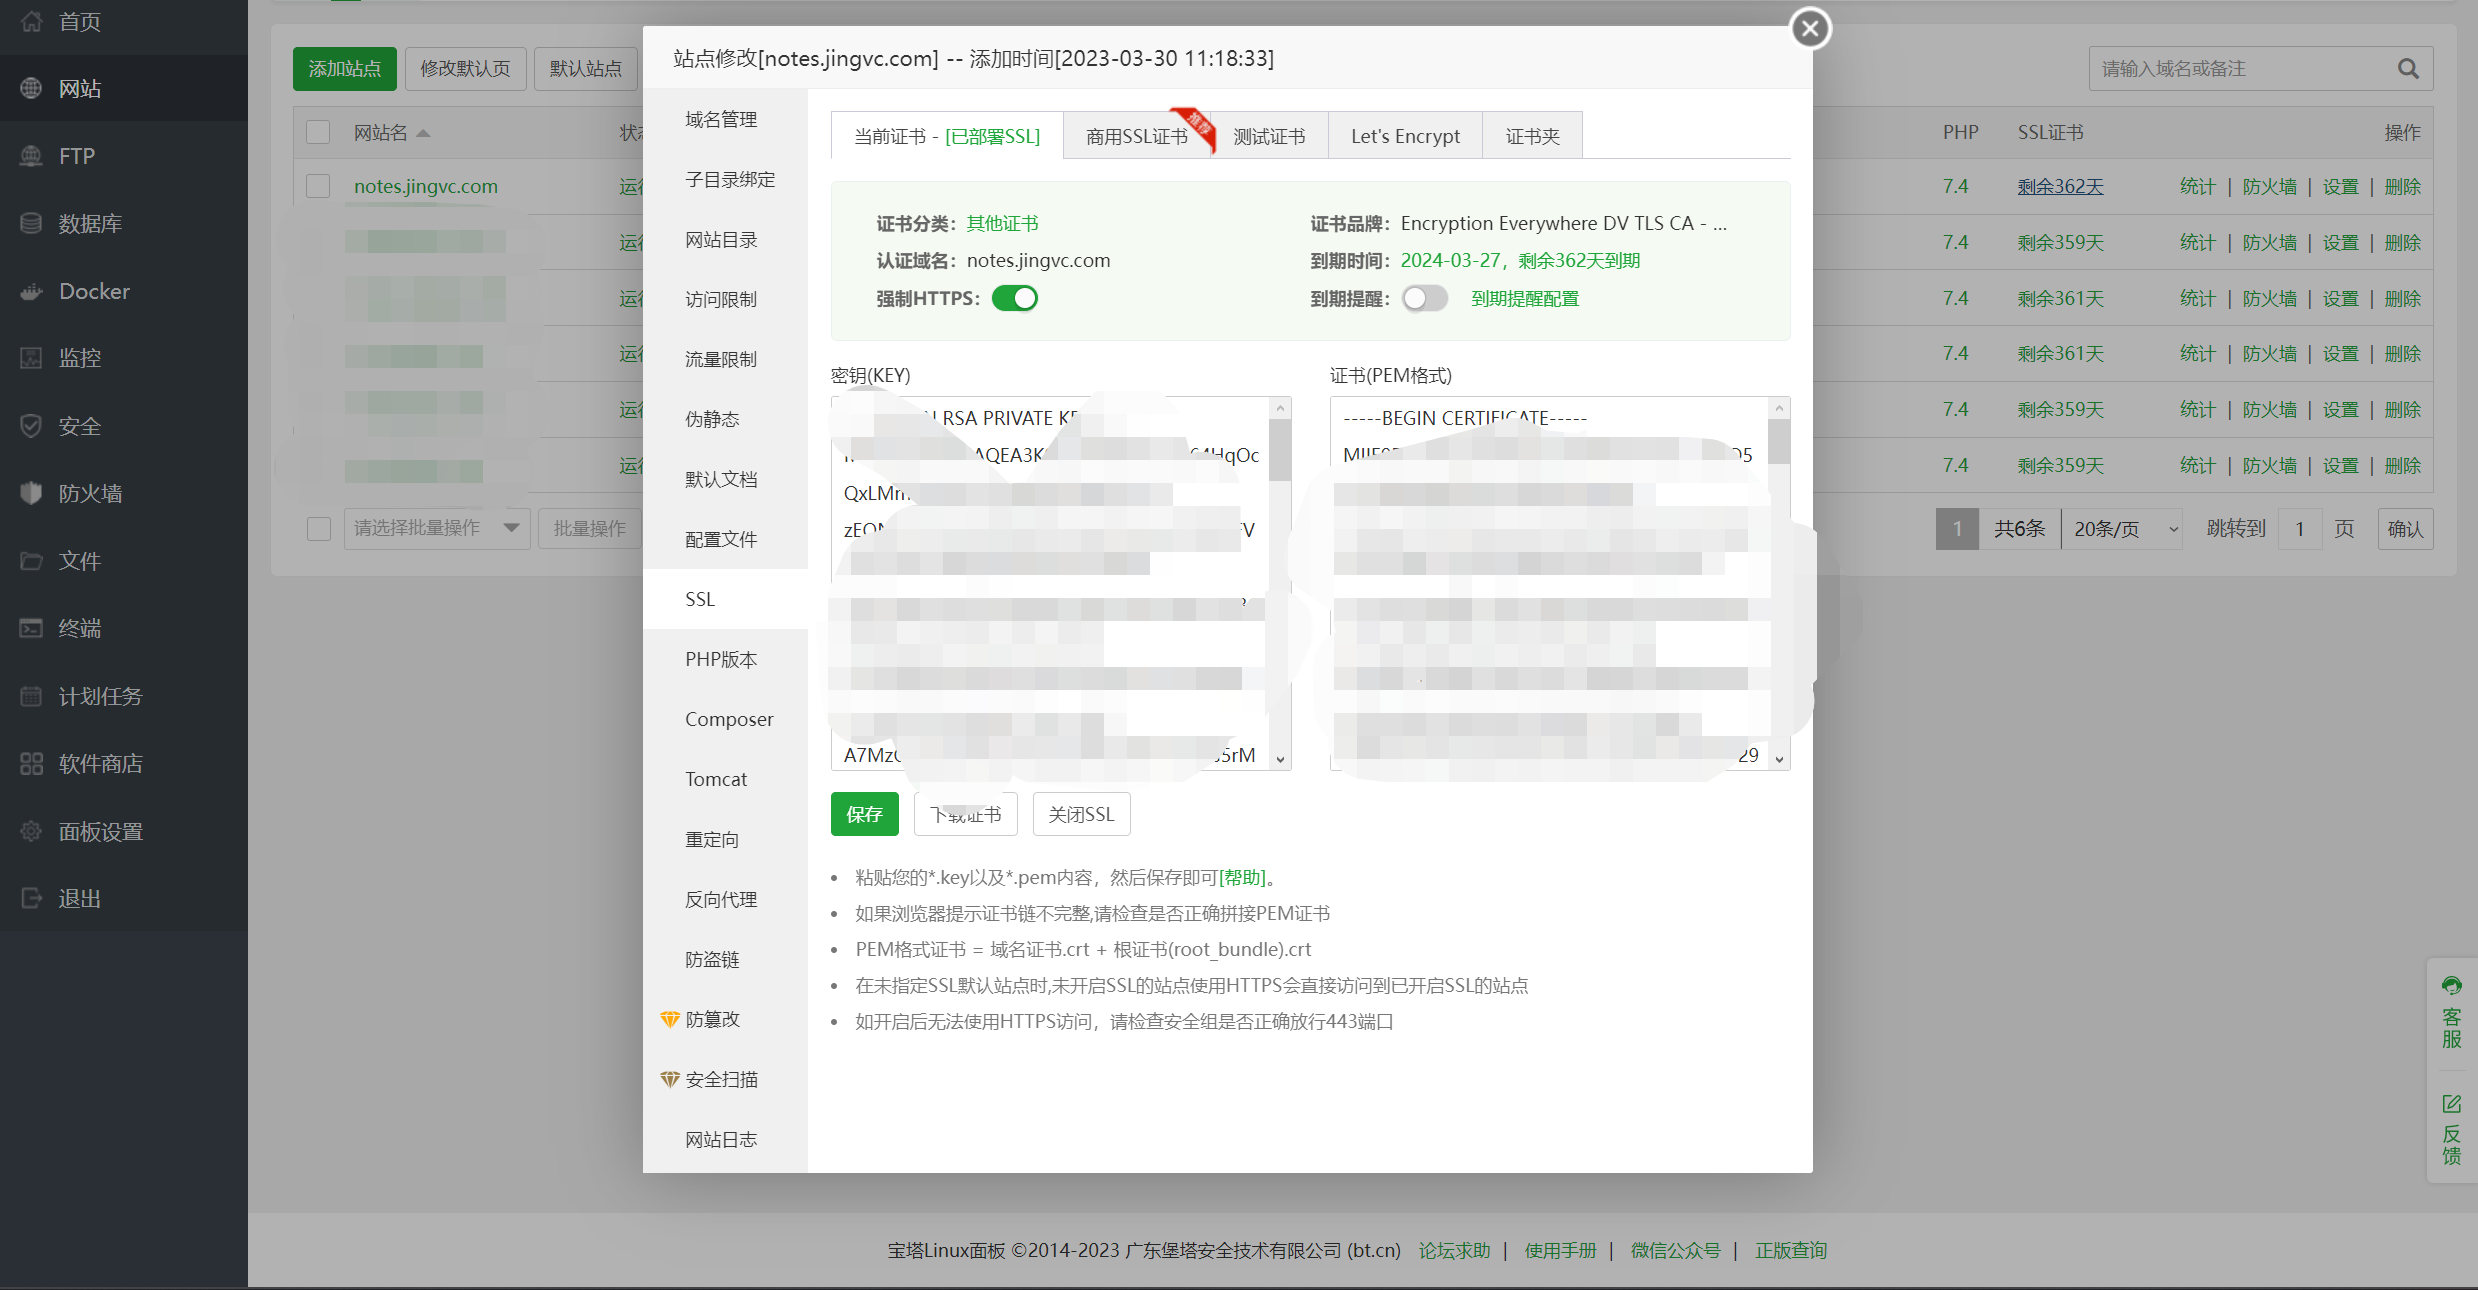This screenshot has height=1290, width=2478.
Task: Open the Firewall shield icon in sidebar
Action: click(x=31, y=493)
